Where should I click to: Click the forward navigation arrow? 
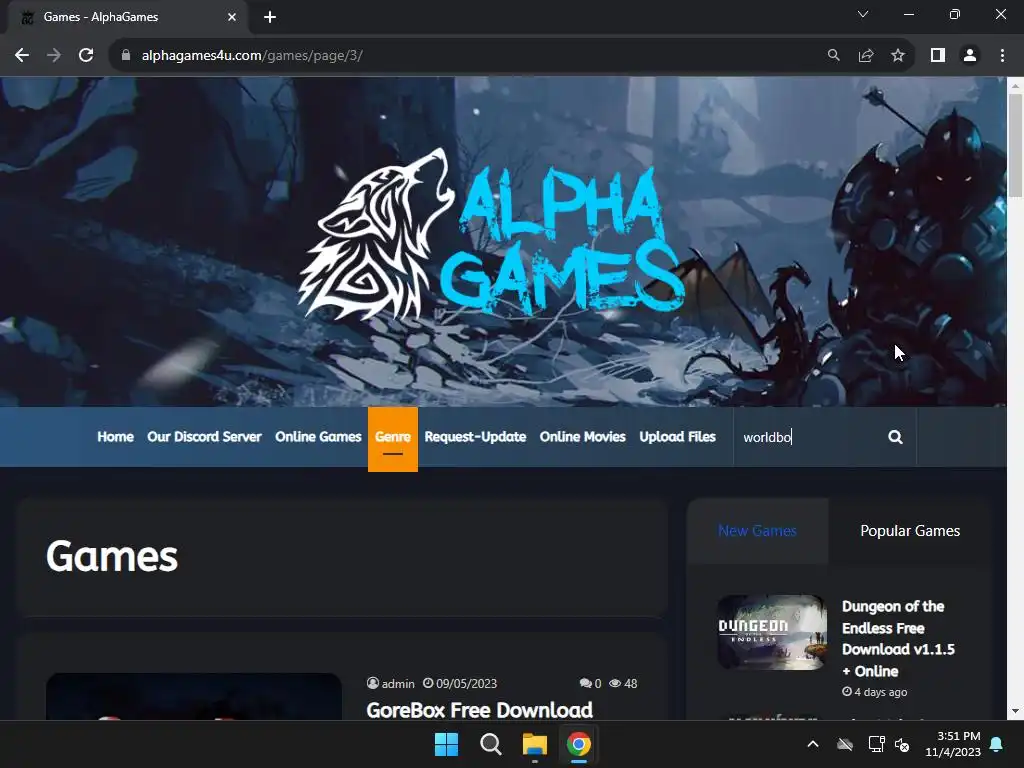(54, 56)
